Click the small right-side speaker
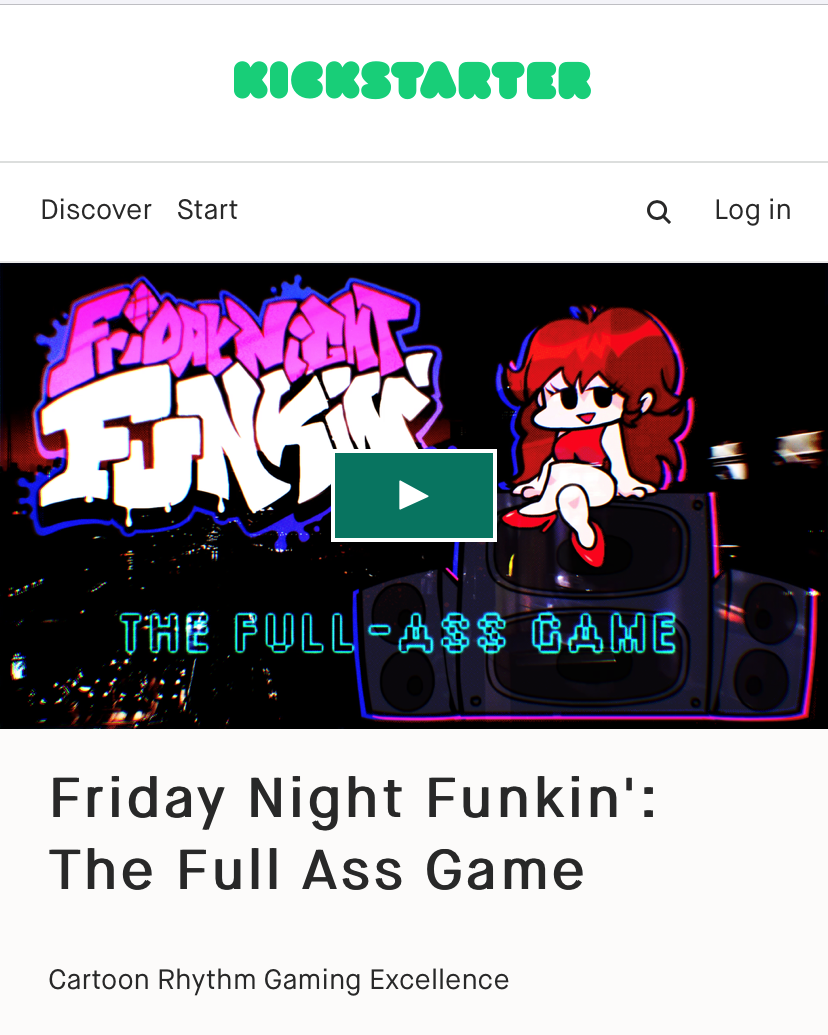Screen dimensions: 828x1035 pyautogui.click(x=766, y=644)
